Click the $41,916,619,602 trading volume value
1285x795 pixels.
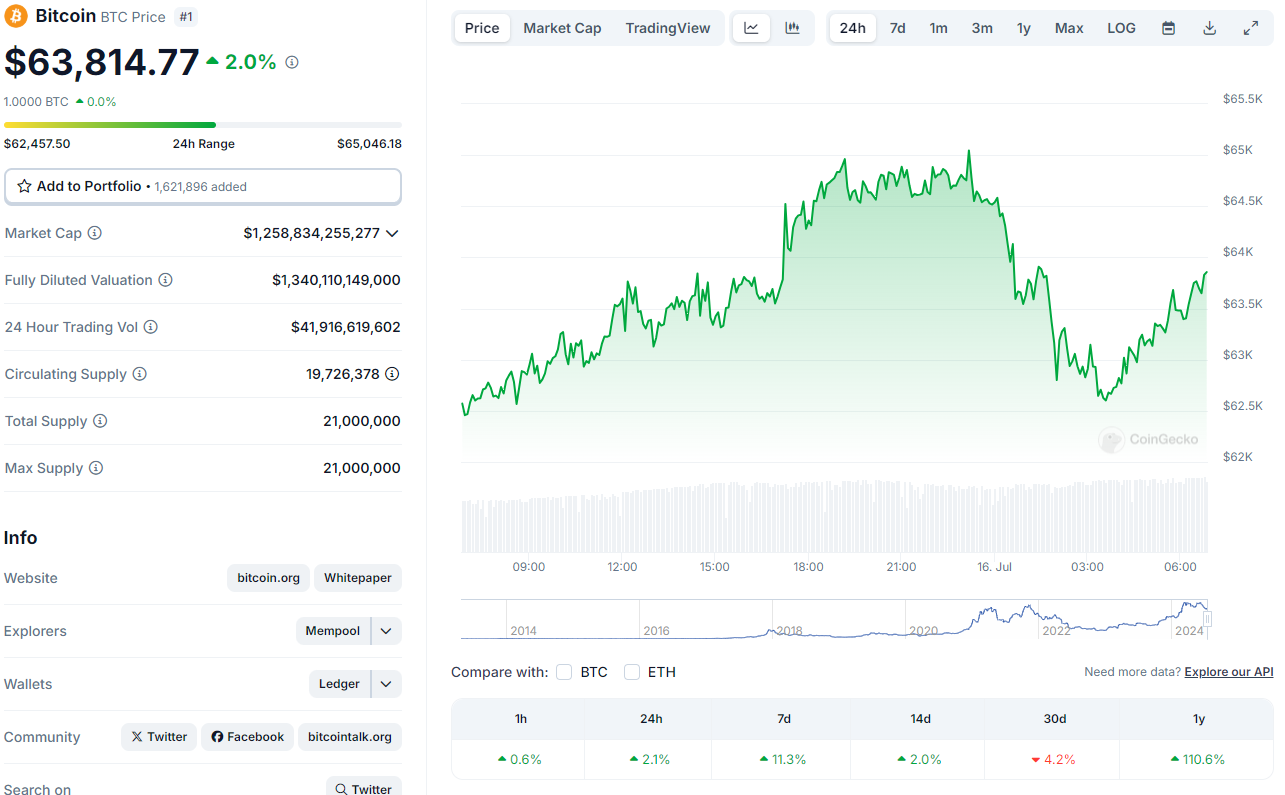click(x=346, y=327)
